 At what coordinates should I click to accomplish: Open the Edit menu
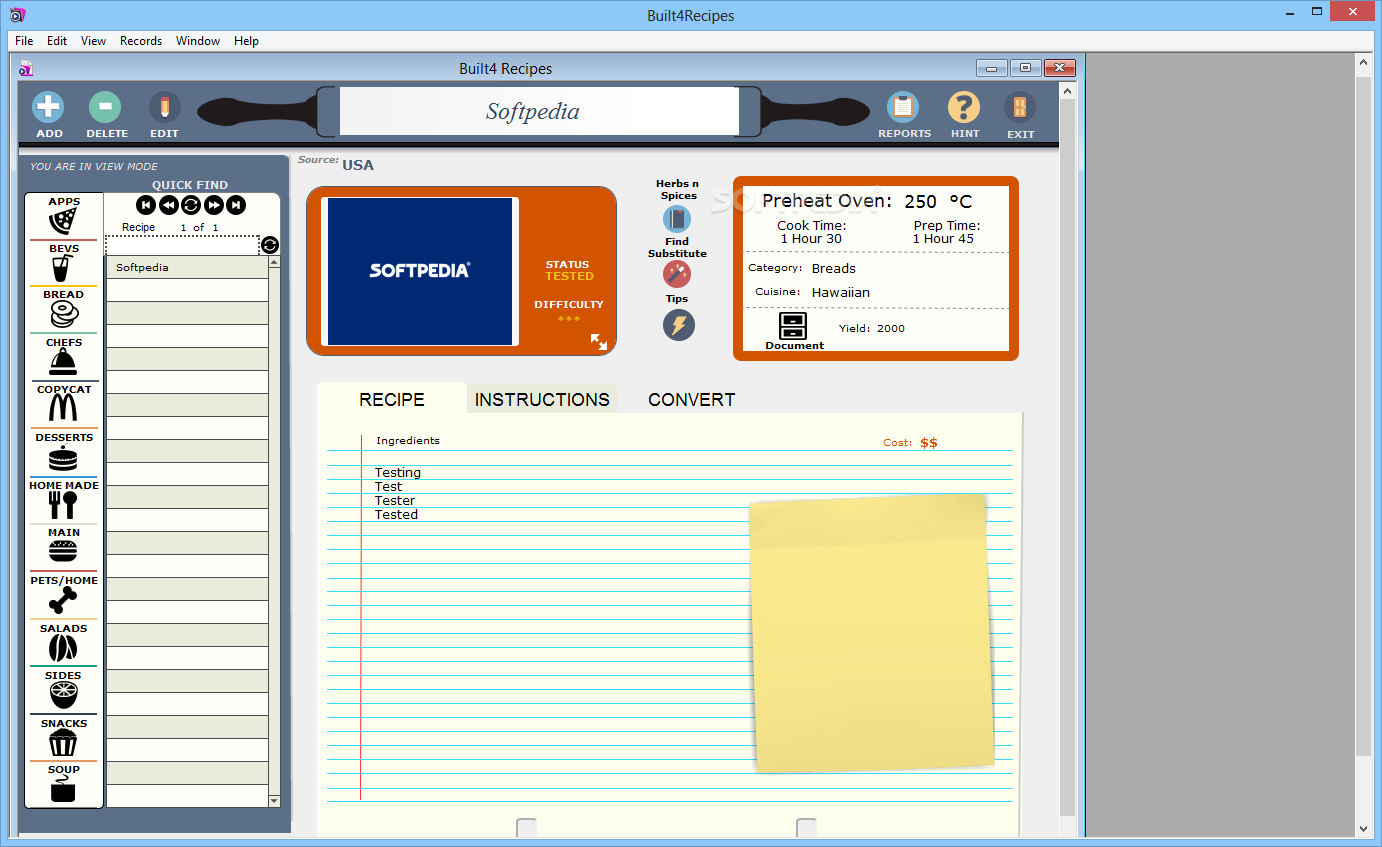(x=57, y=41)
